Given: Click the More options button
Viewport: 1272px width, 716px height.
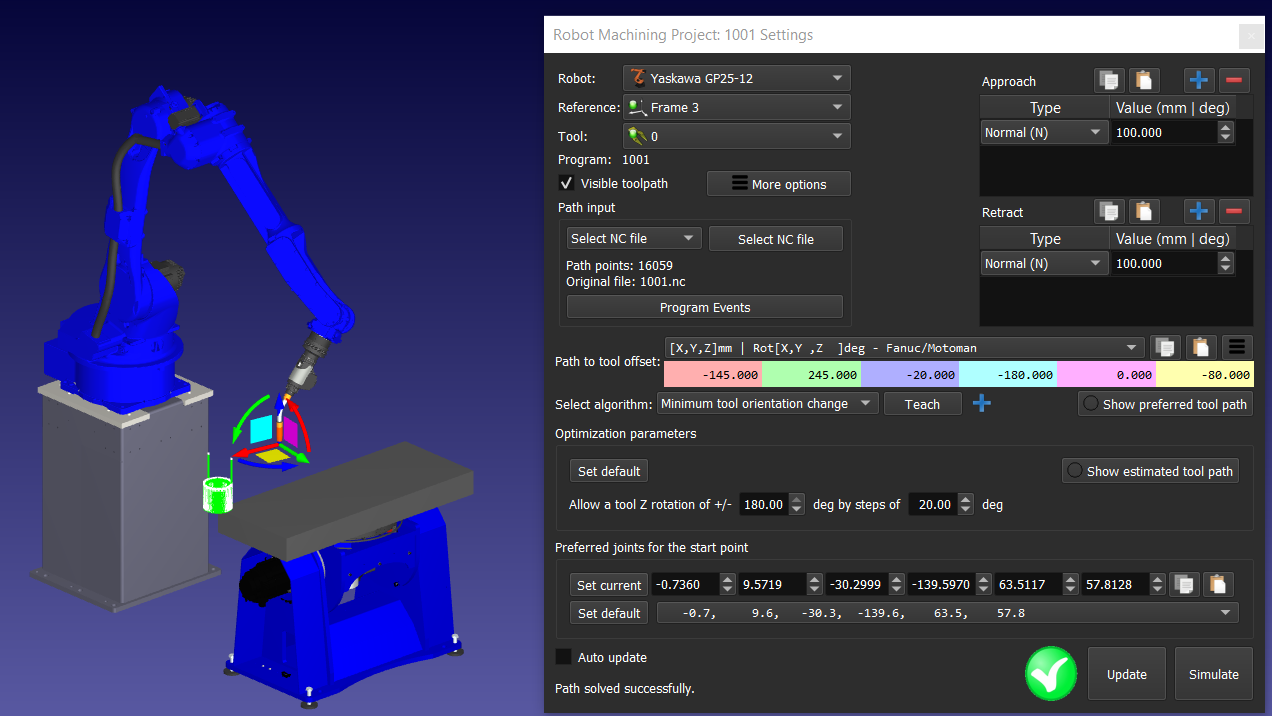Looking at the screenshot, I should 778,184.
